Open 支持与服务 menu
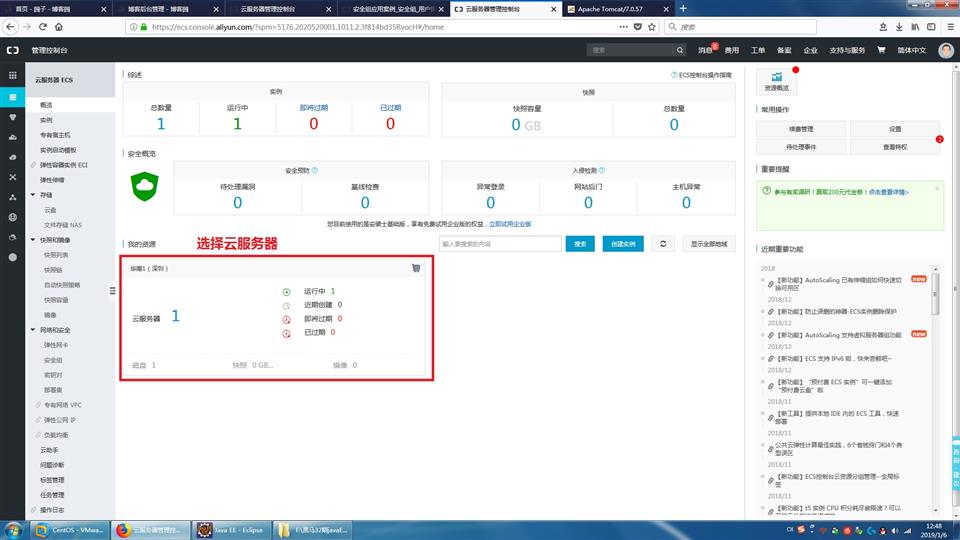The width and height of the screenshot is (960, 540). [847, 50]
